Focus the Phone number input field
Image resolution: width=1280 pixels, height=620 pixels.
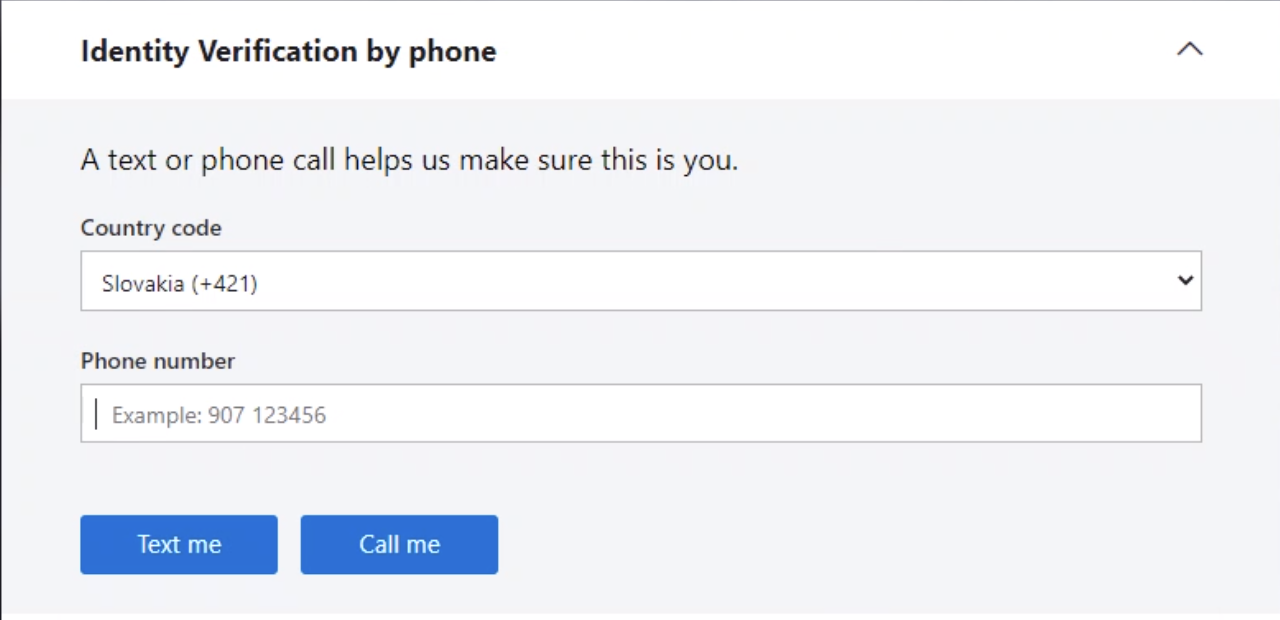click(640, 414)
